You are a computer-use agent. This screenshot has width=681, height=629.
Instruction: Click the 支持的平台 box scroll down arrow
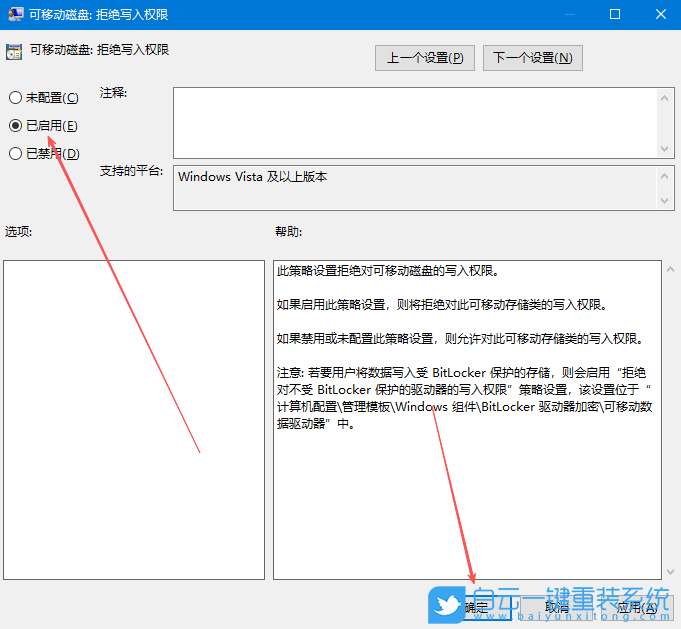(664, 201)
